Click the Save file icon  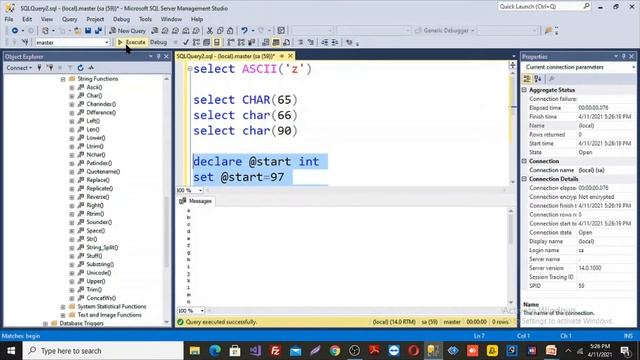pyautogui.click(x=88, y=31)
